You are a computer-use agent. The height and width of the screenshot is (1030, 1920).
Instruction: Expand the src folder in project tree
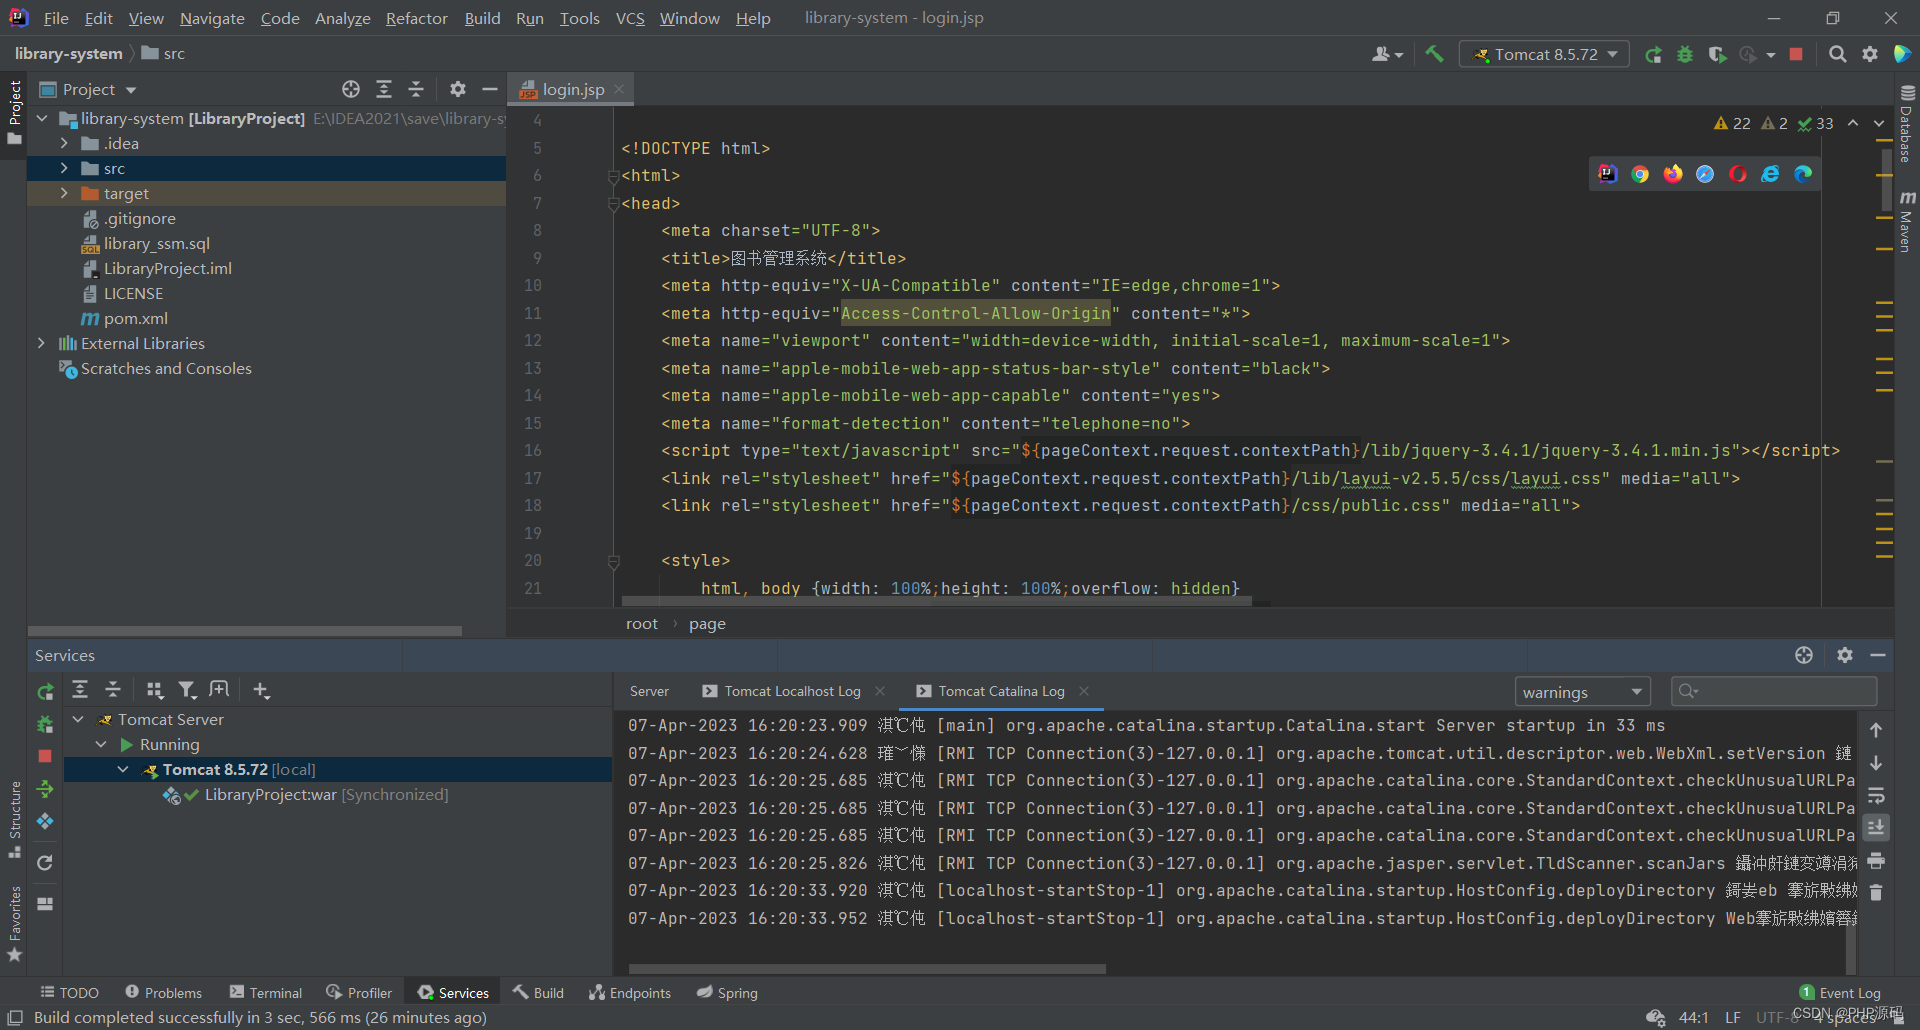tap(64, 168)
